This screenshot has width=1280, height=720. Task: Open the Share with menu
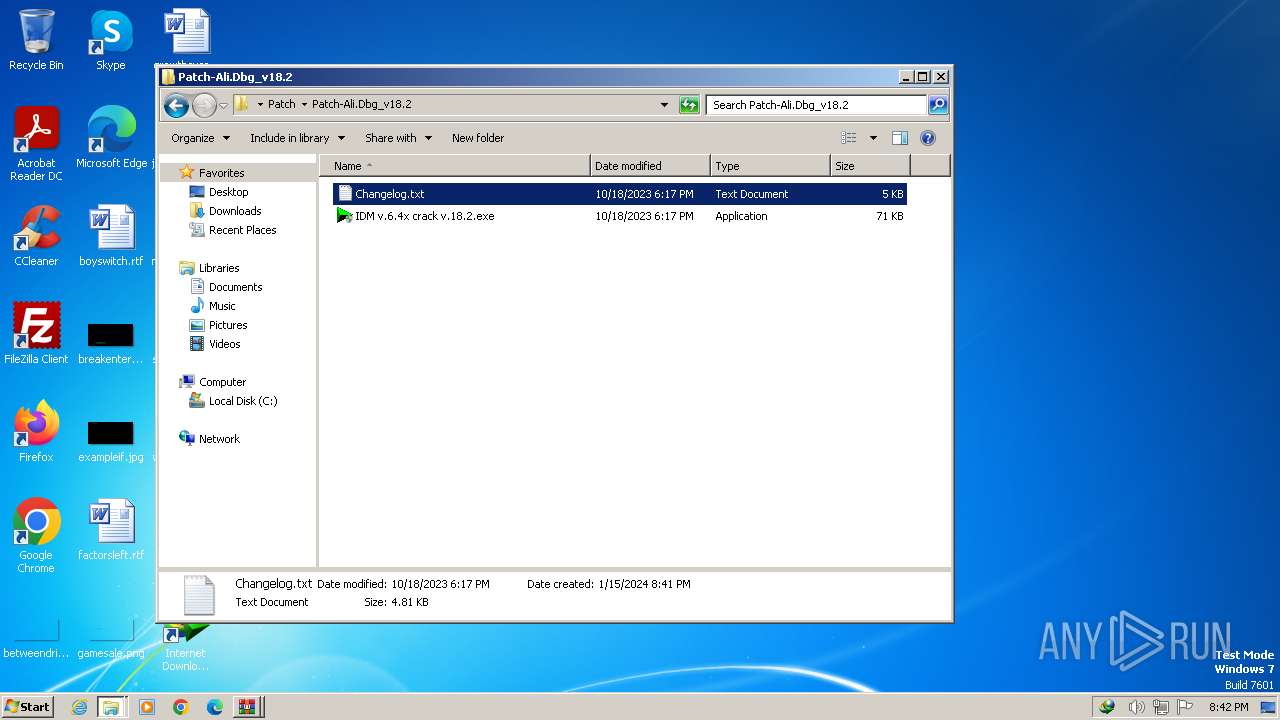tap(398, 138)
